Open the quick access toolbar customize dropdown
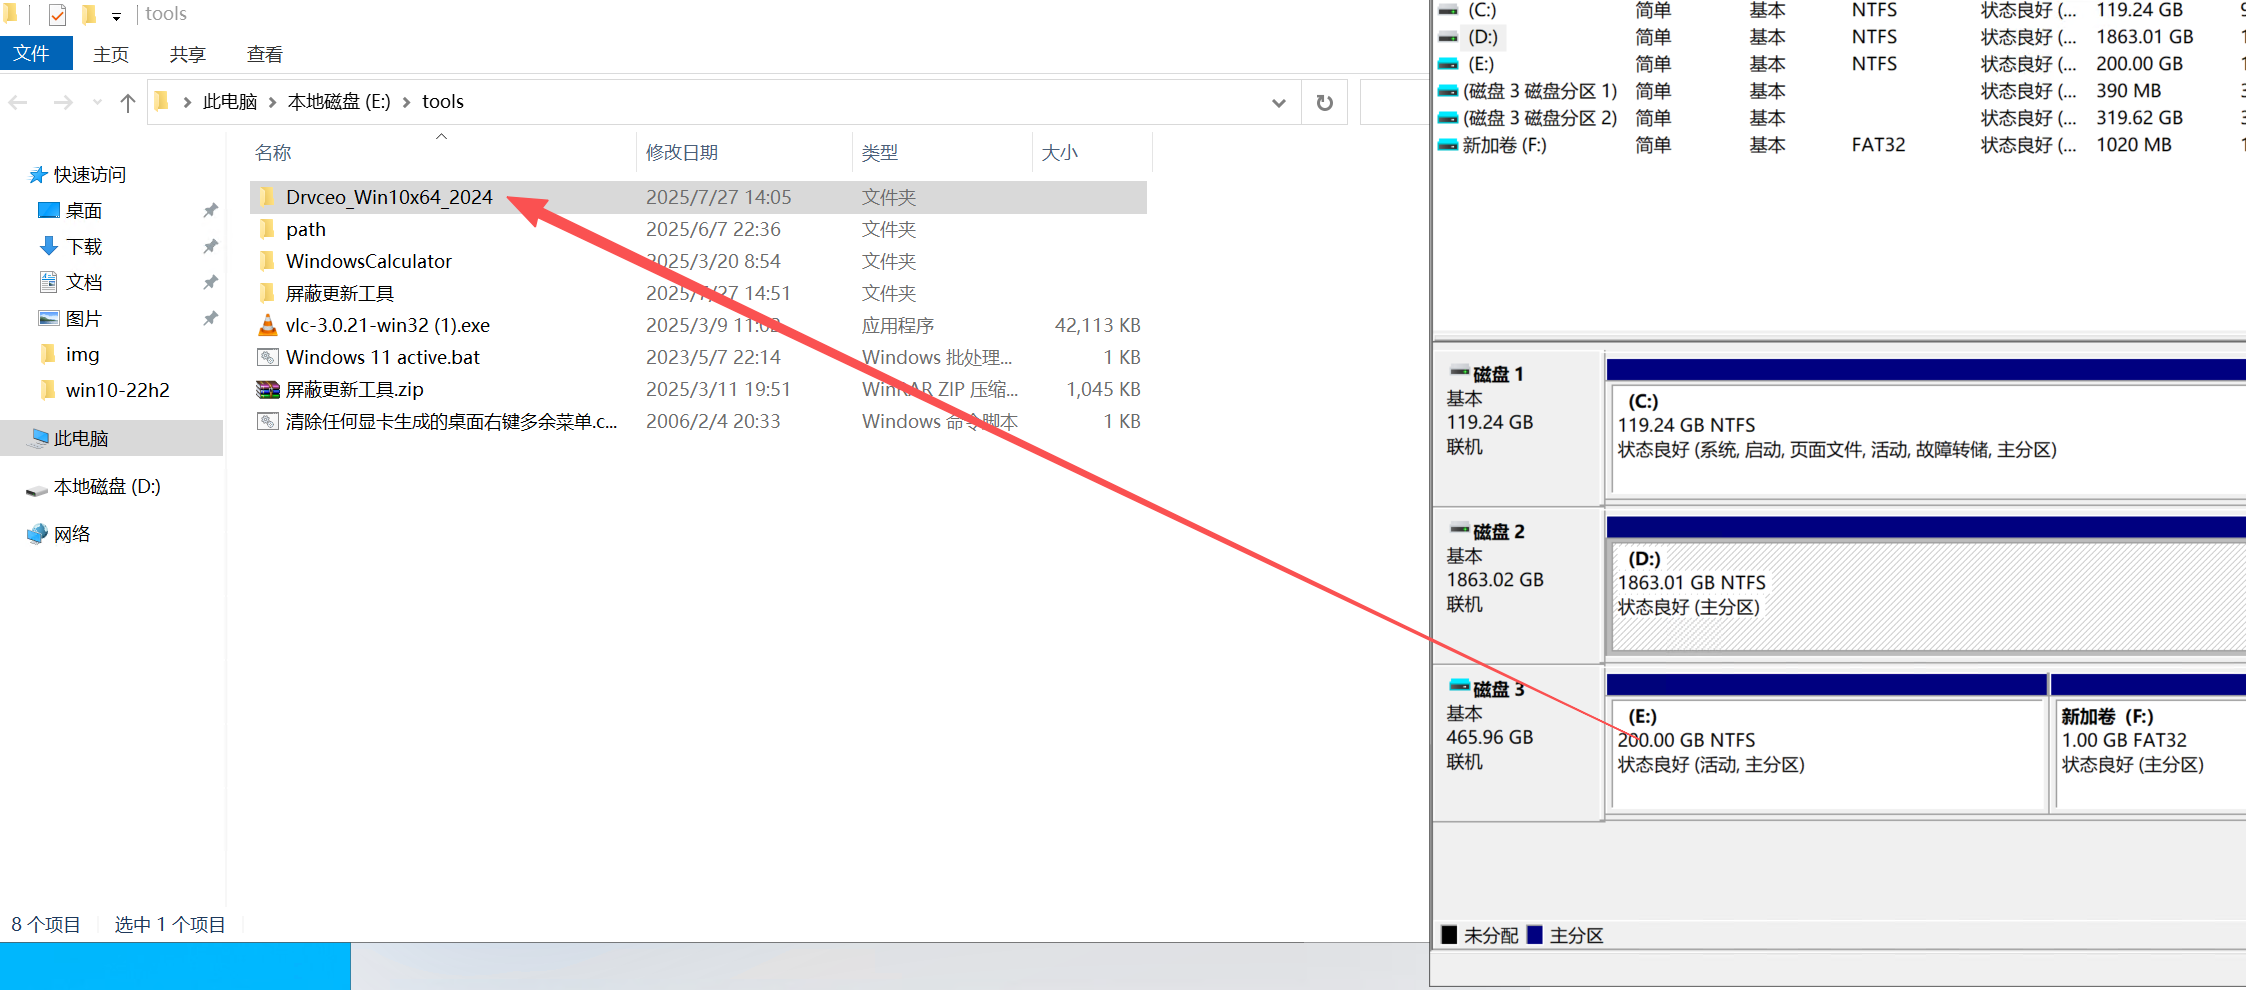Screen dimensions: 2246x990 (x=116, y=16)
